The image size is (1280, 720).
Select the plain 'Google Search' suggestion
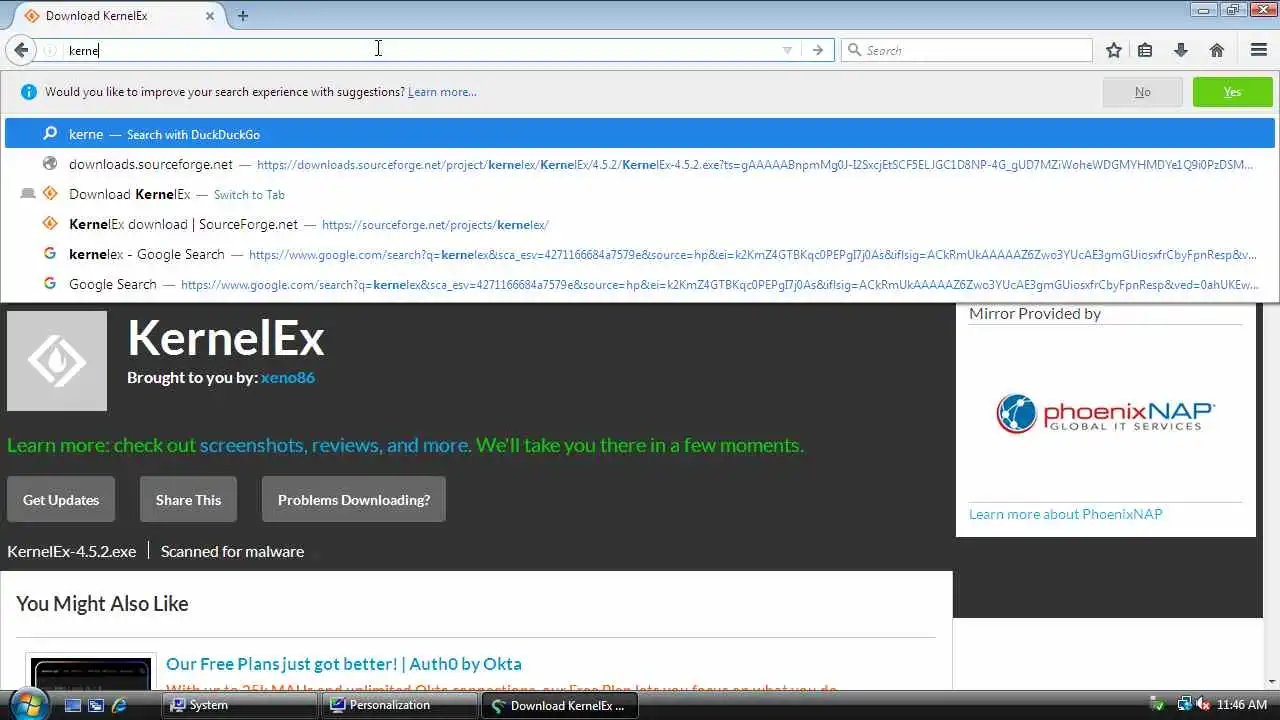click(x=640, y=284)
